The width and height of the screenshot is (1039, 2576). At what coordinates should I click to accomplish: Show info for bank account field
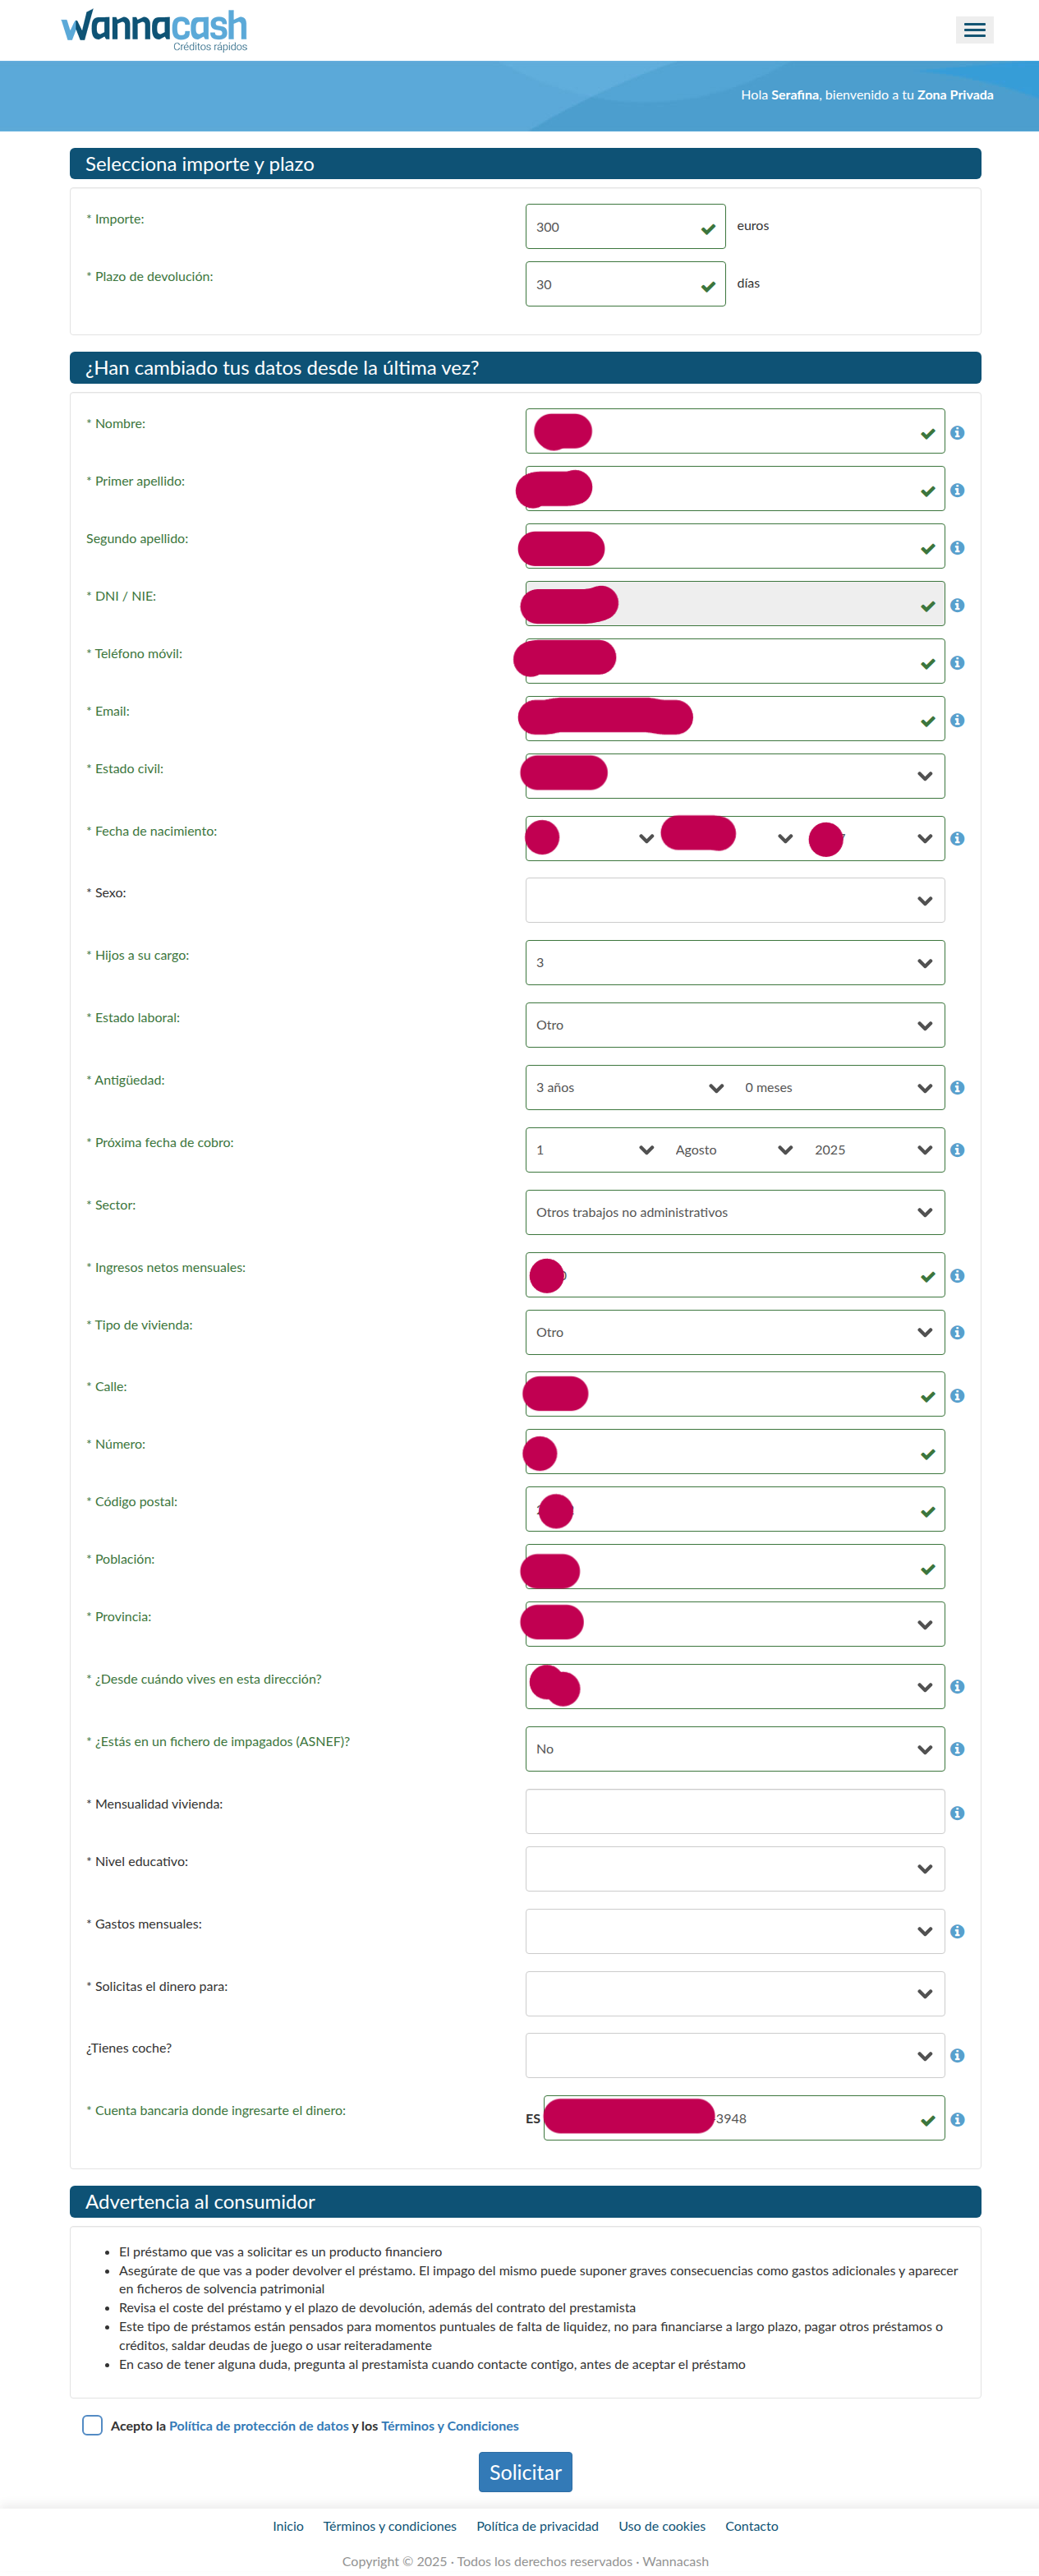pyautogui.click(x=957, y=2119)
